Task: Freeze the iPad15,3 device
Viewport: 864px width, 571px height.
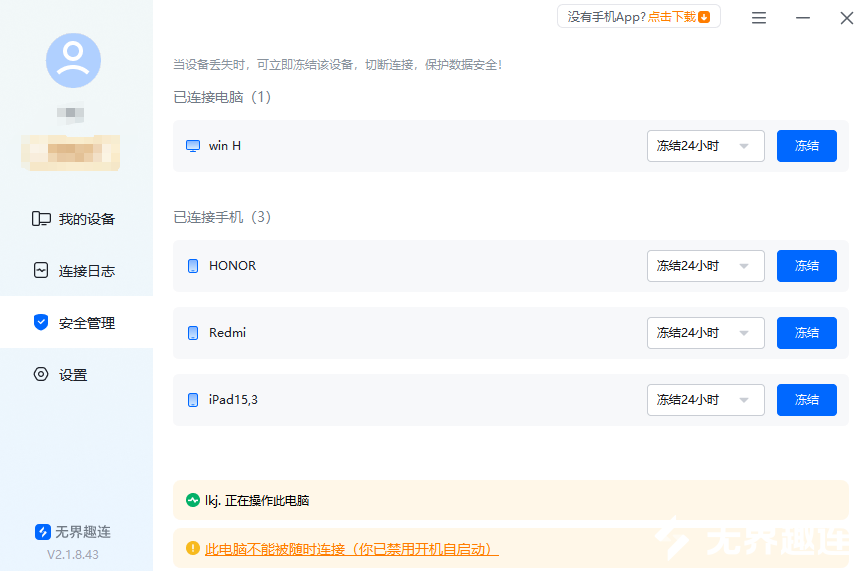Action: 806,400
